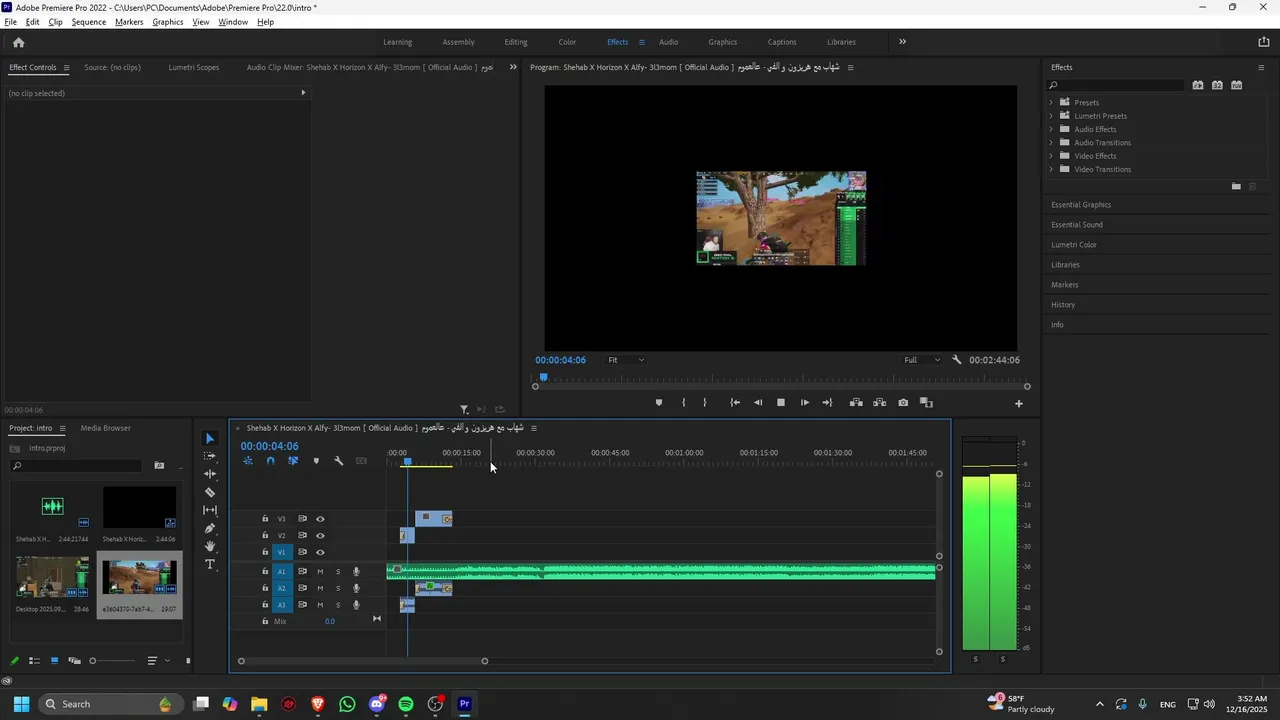Solo the A2 audio track
Screen dimensions: 1280x720
click(x=338, y=588)
